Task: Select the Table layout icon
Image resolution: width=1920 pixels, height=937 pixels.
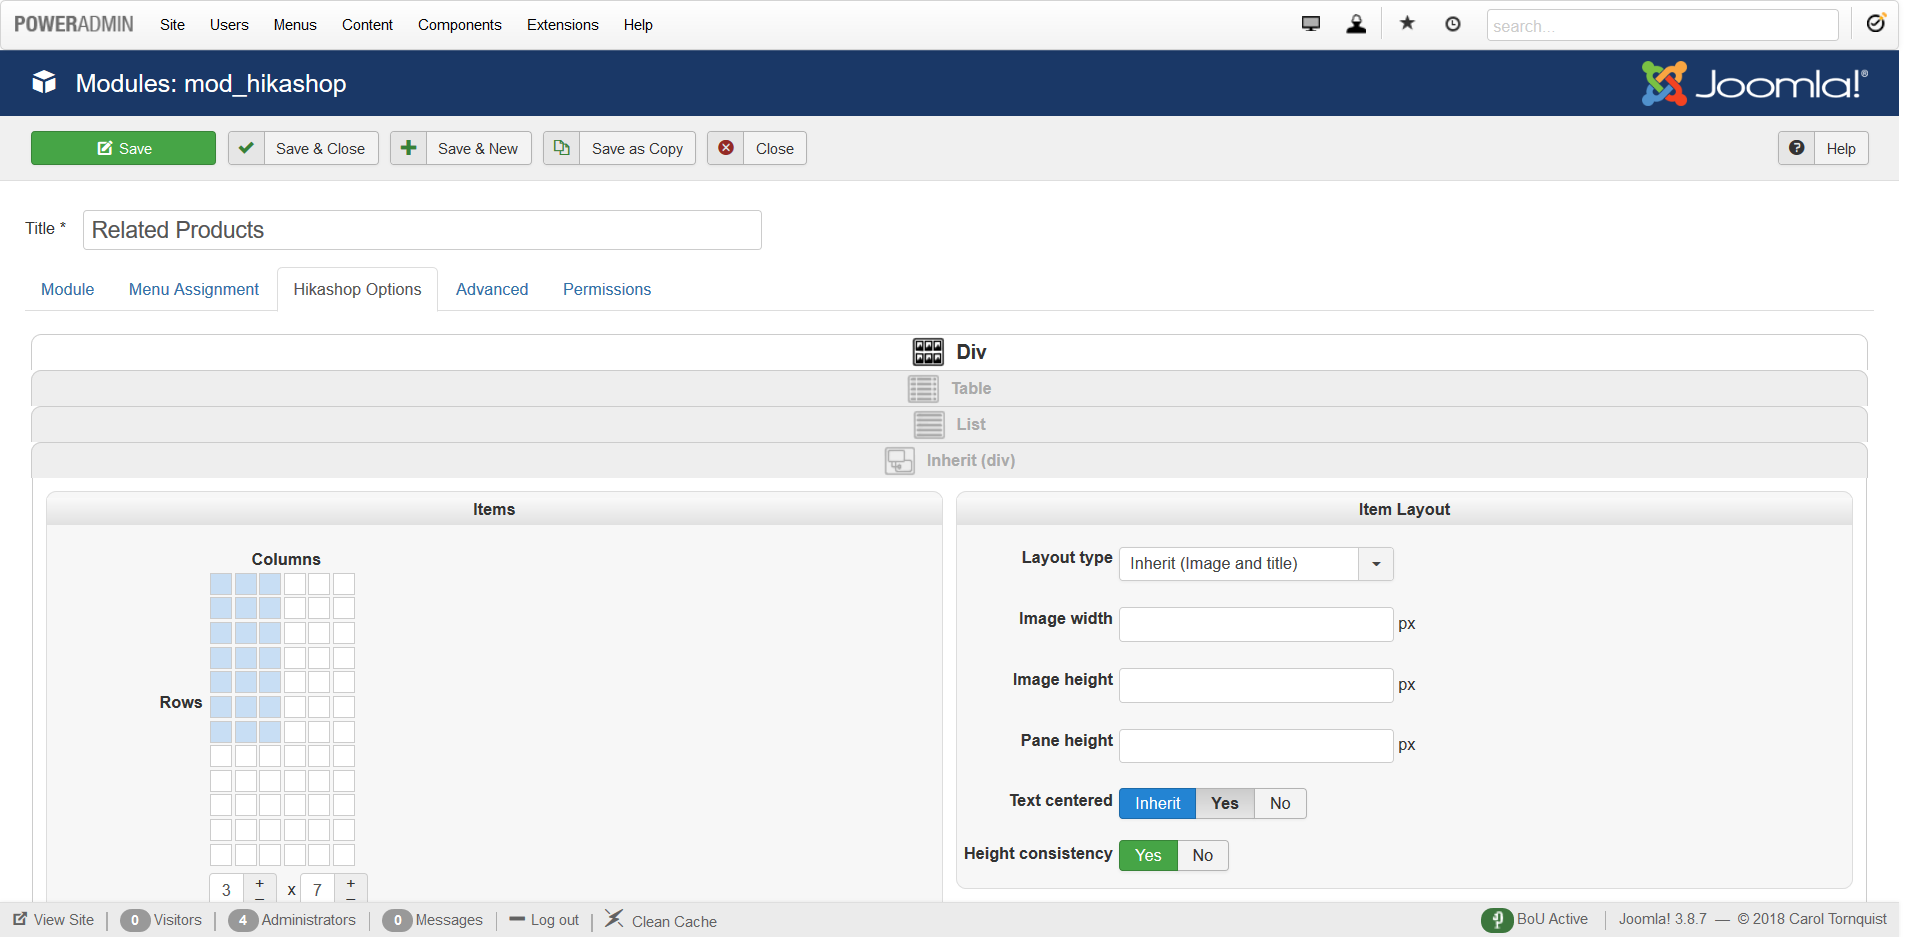Action: pyautogui.click(x=923, y=389)
